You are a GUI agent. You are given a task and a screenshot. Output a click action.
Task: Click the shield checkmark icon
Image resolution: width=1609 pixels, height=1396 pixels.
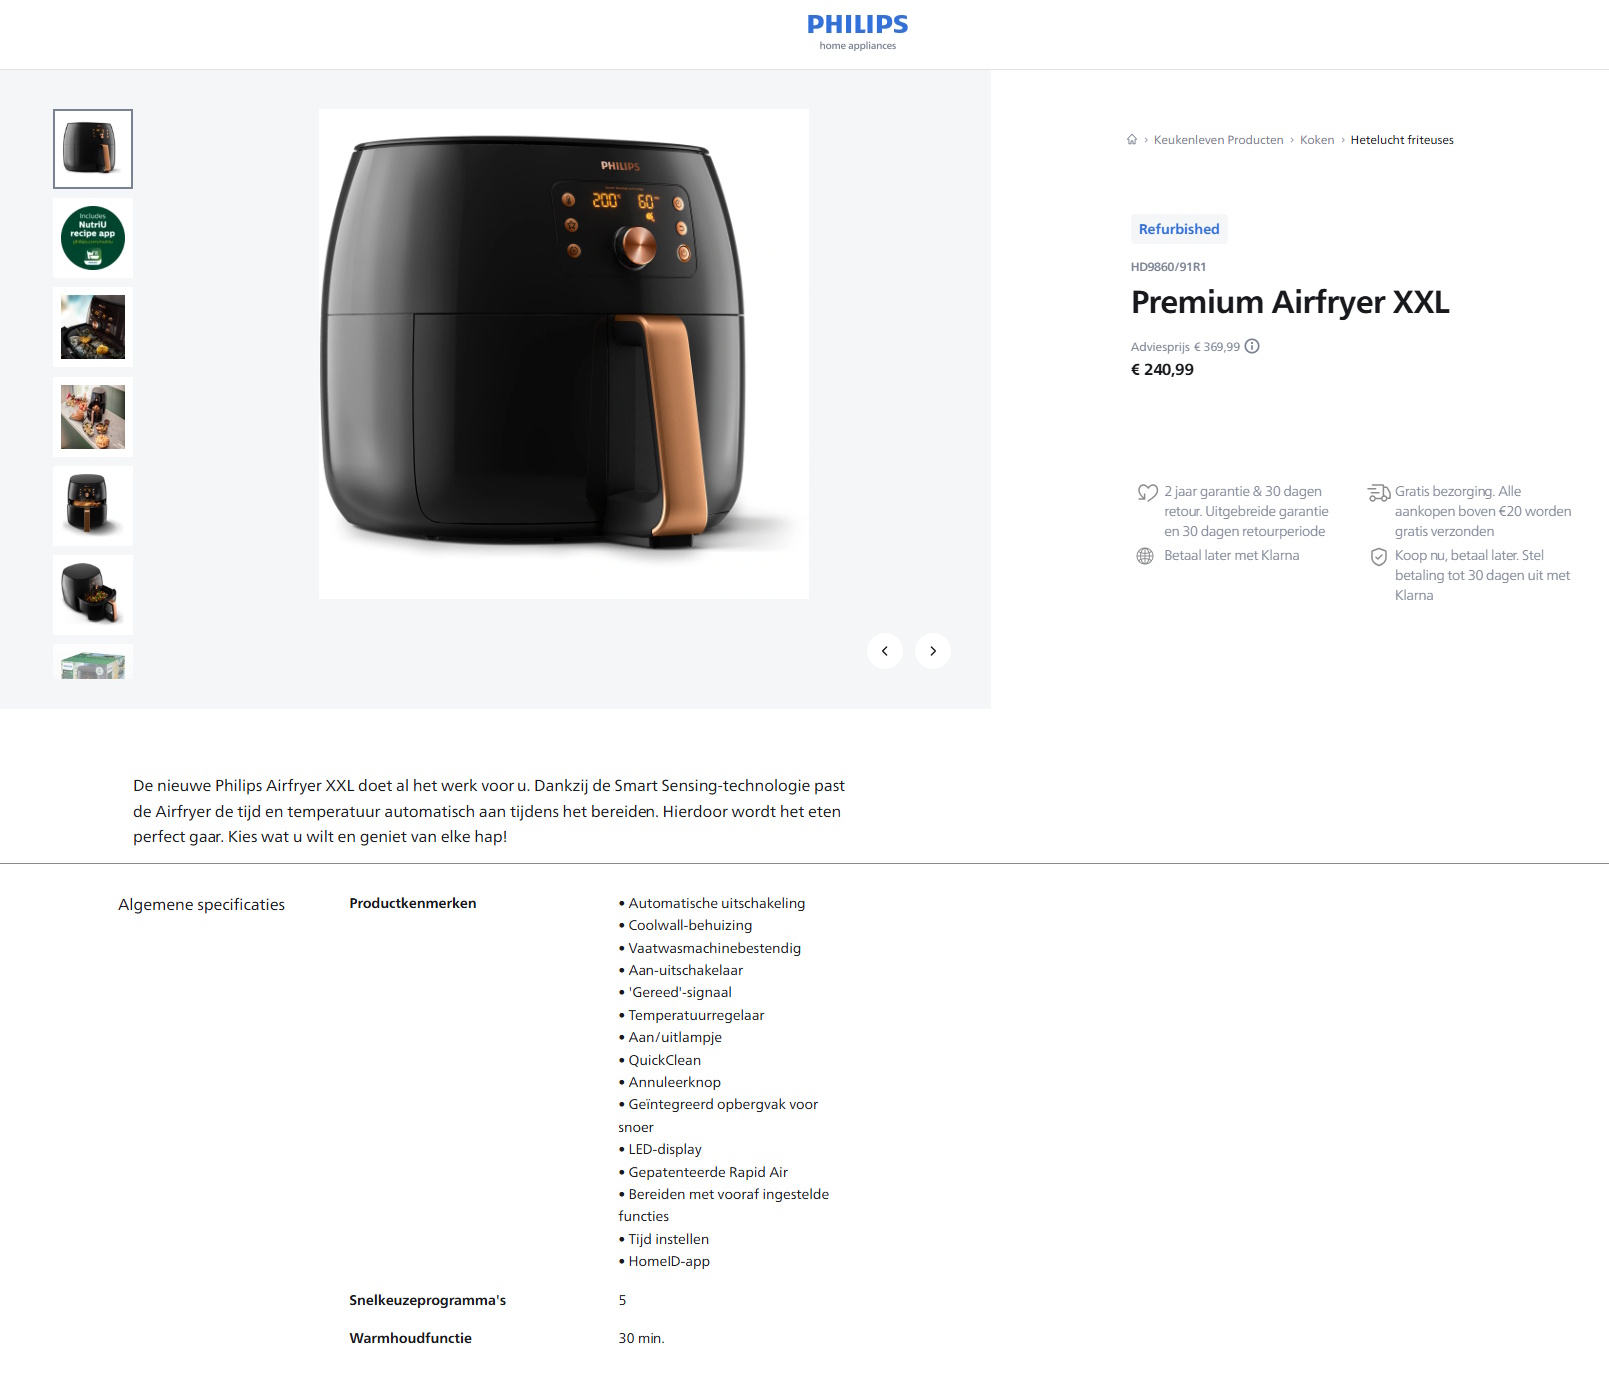pyautogui.click(x=1379, y=557)
